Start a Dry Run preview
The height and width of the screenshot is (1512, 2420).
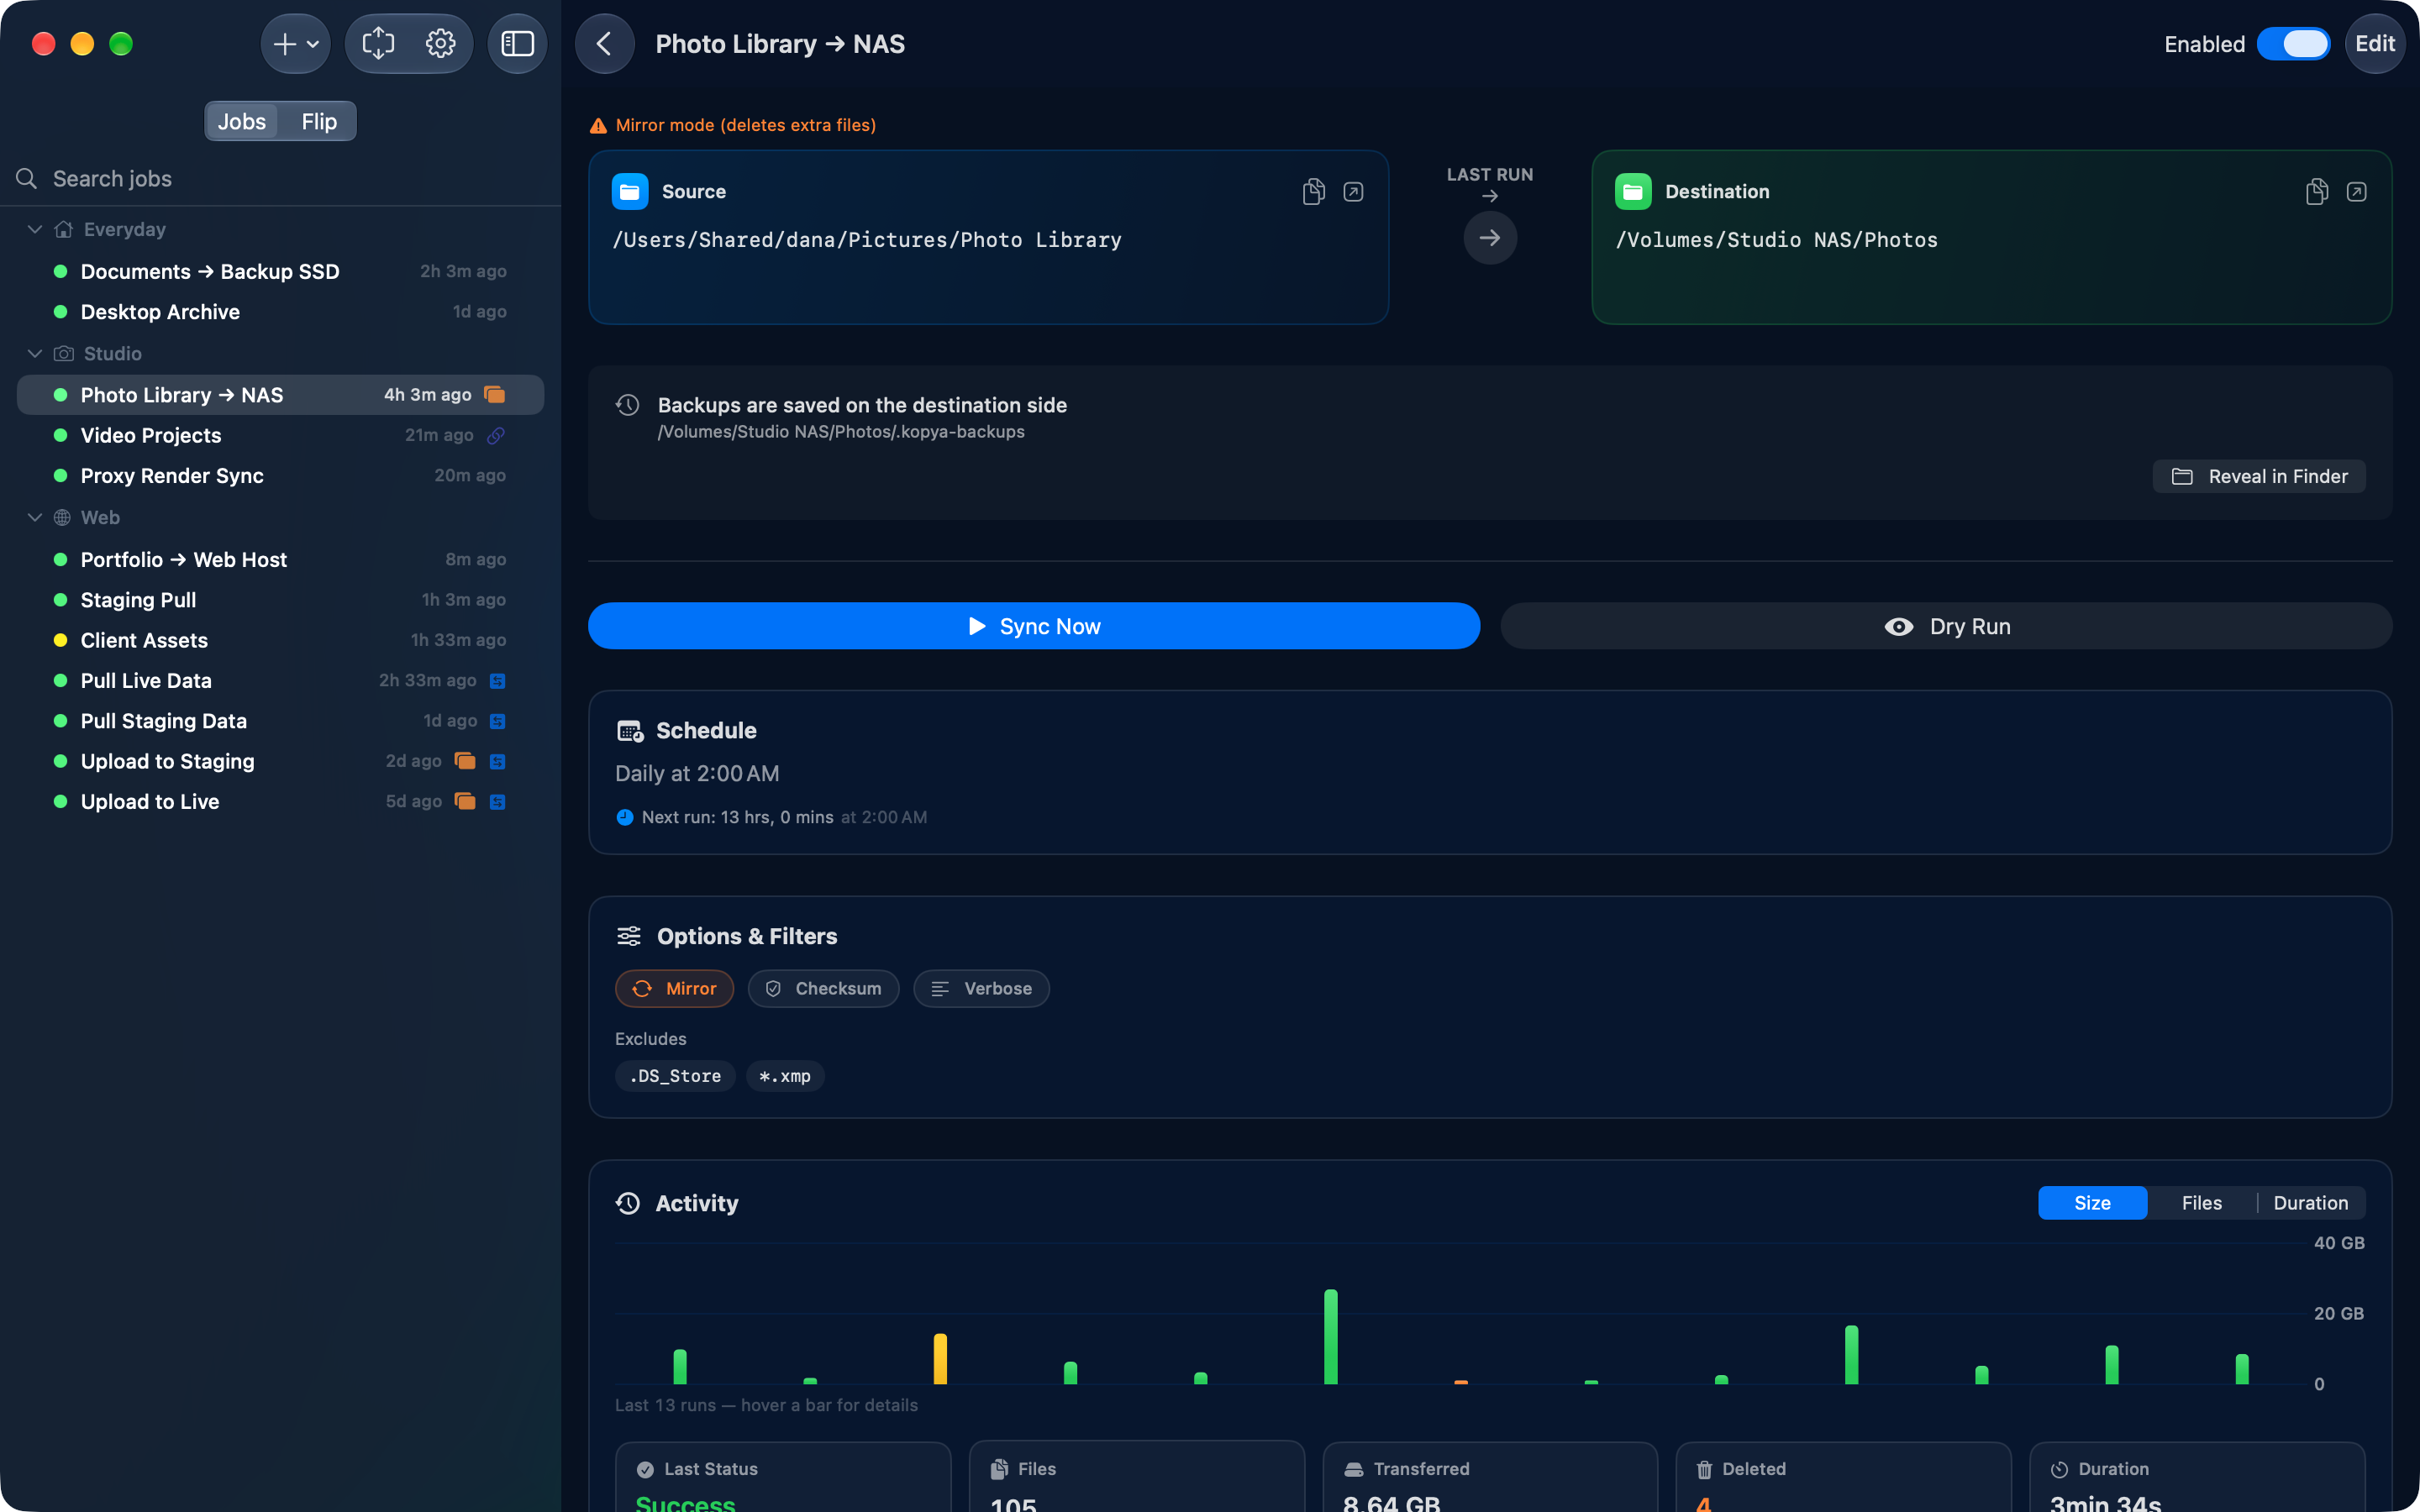pyautogui.click(x=1946, y=626)
